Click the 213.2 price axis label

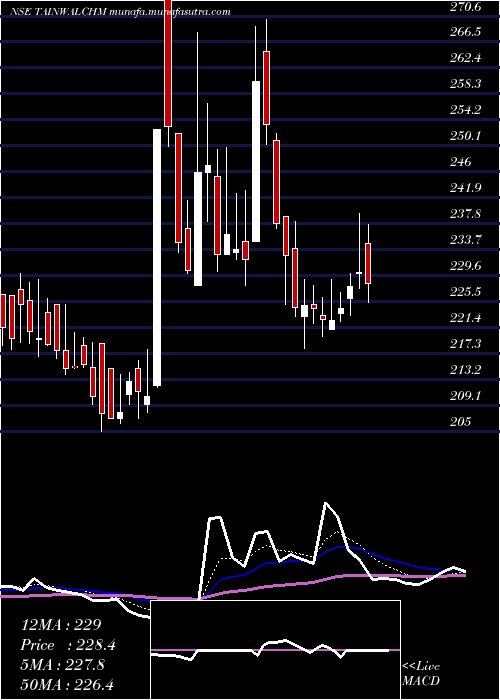pyautogui.click(x=465, y=370)
